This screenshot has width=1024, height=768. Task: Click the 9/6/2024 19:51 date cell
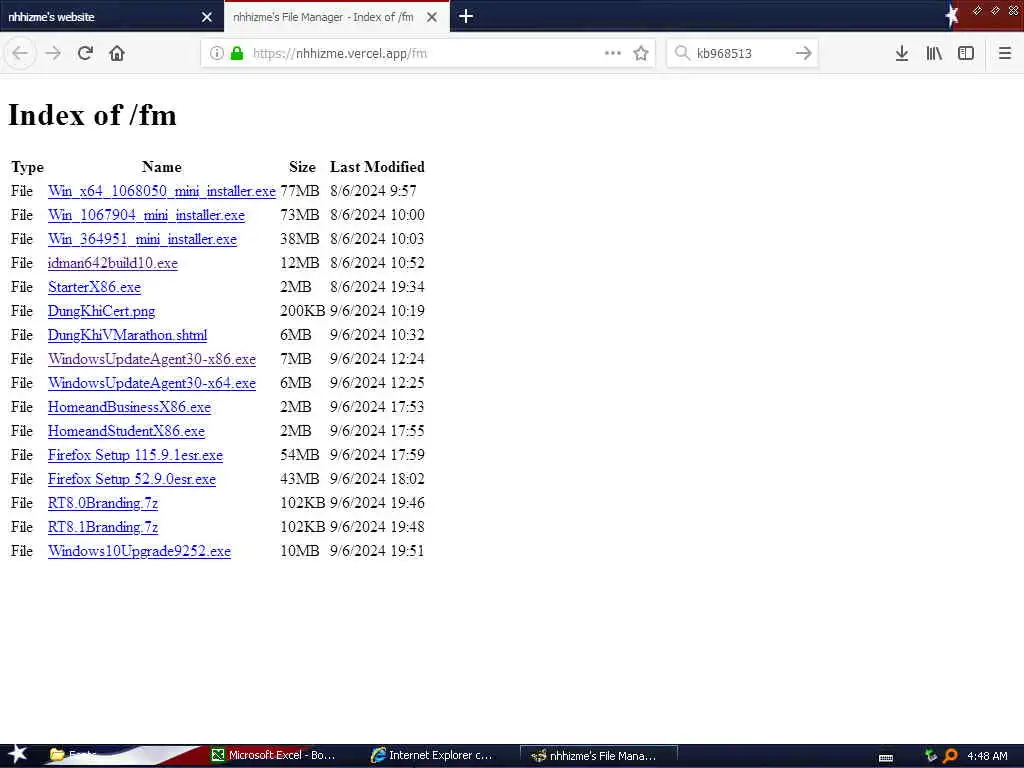(377, 551)
